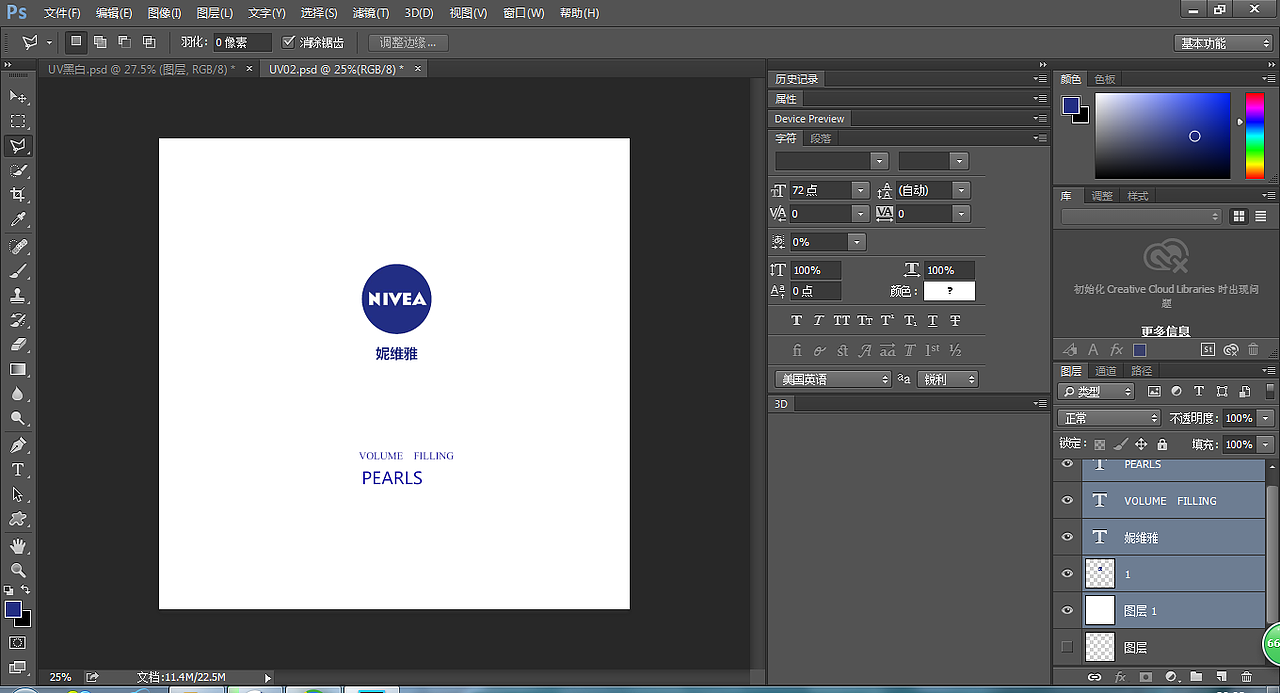This screenshot has width=1280, height=693.
Task: Open the 锐利 anti-aliasing dropdown
Action: tap(947, 379)
